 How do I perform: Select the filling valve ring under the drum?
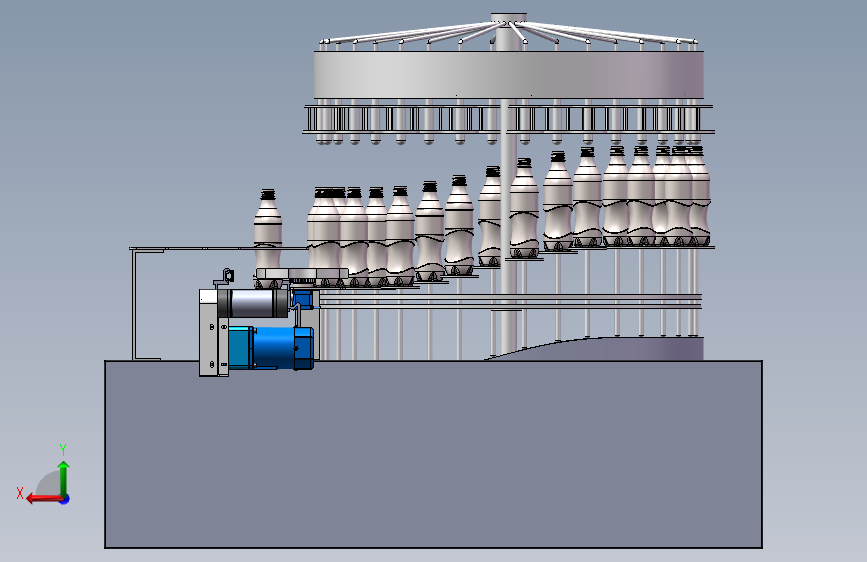point(509,119)
